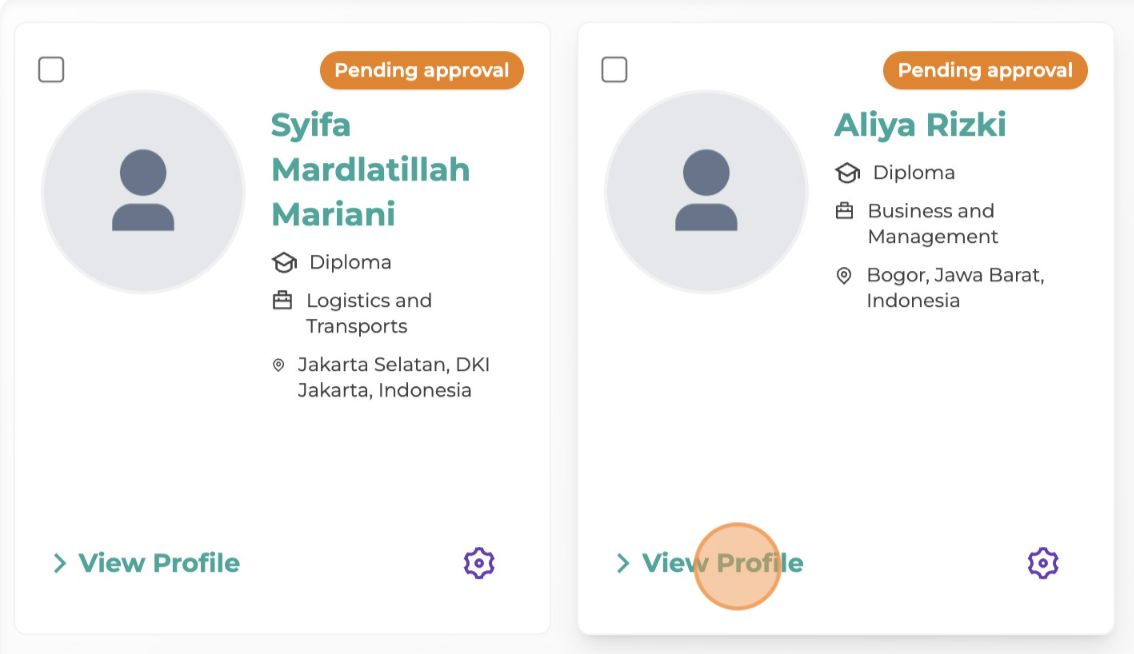Tick the checkbox on Syifa Mardlatillah's card
The height and width of the screenshot is (654, 1134).
click(x=51, y=70)
